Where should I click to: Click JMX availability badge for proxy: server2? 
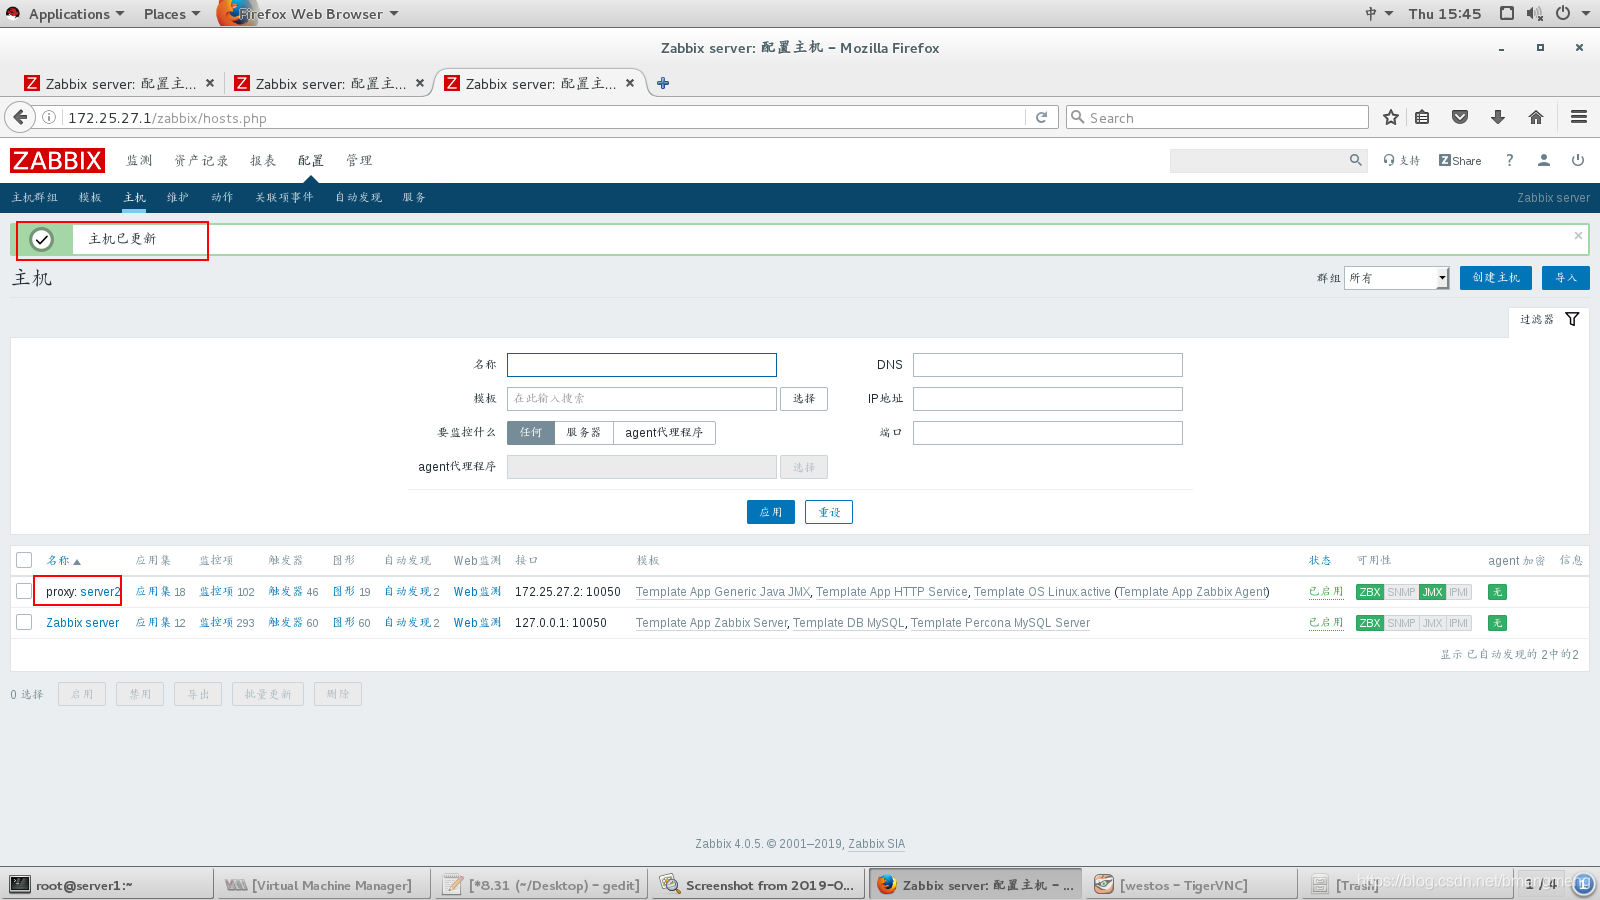tap(1433, 592)
